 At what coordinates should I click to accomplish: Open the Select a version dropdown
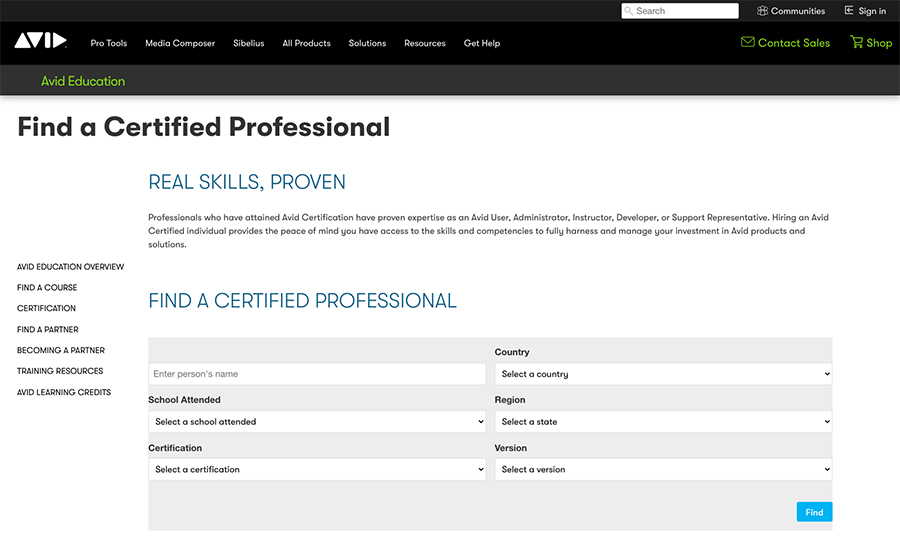(x=663, y=469)
